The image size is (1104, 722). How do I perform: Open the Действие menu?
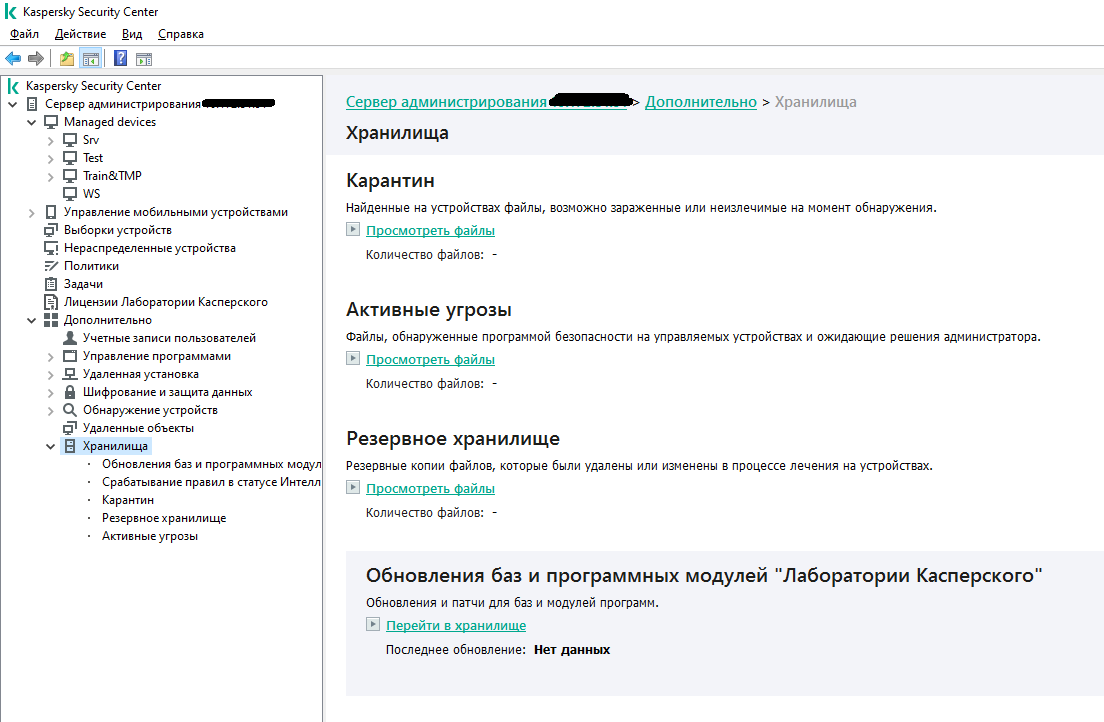point(80,34)
